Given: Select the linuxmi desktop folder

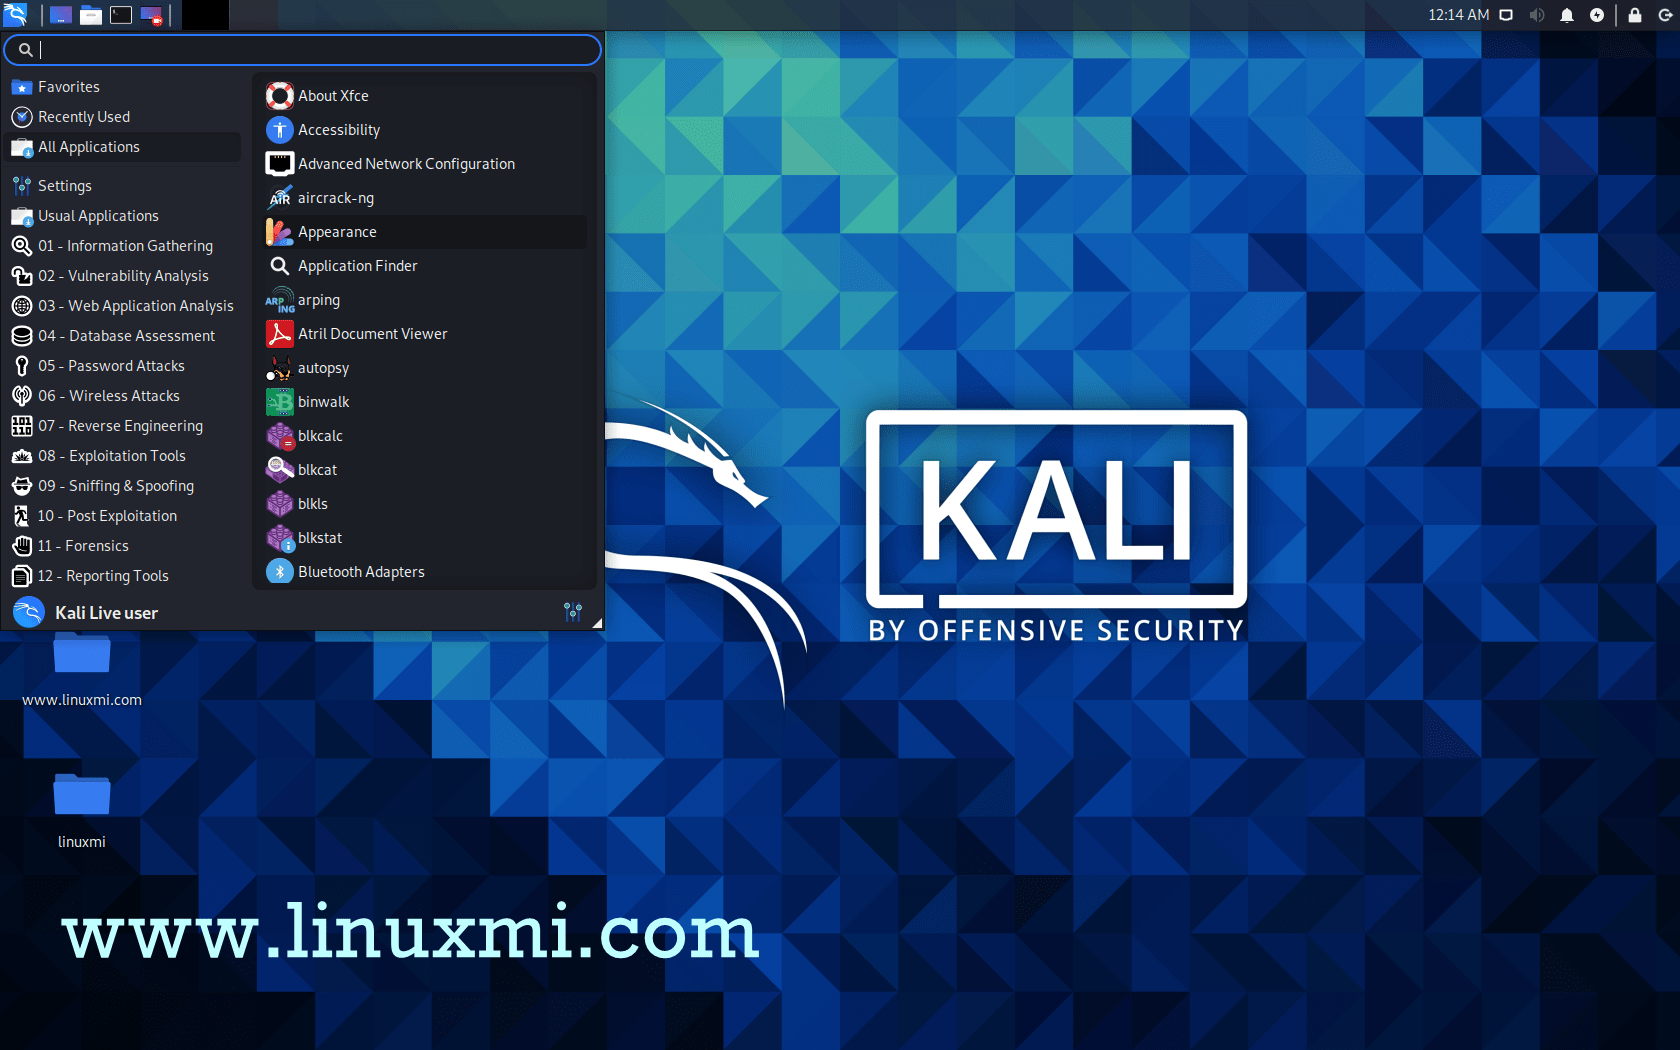Looking at the screenshot, I should [82, 810].
